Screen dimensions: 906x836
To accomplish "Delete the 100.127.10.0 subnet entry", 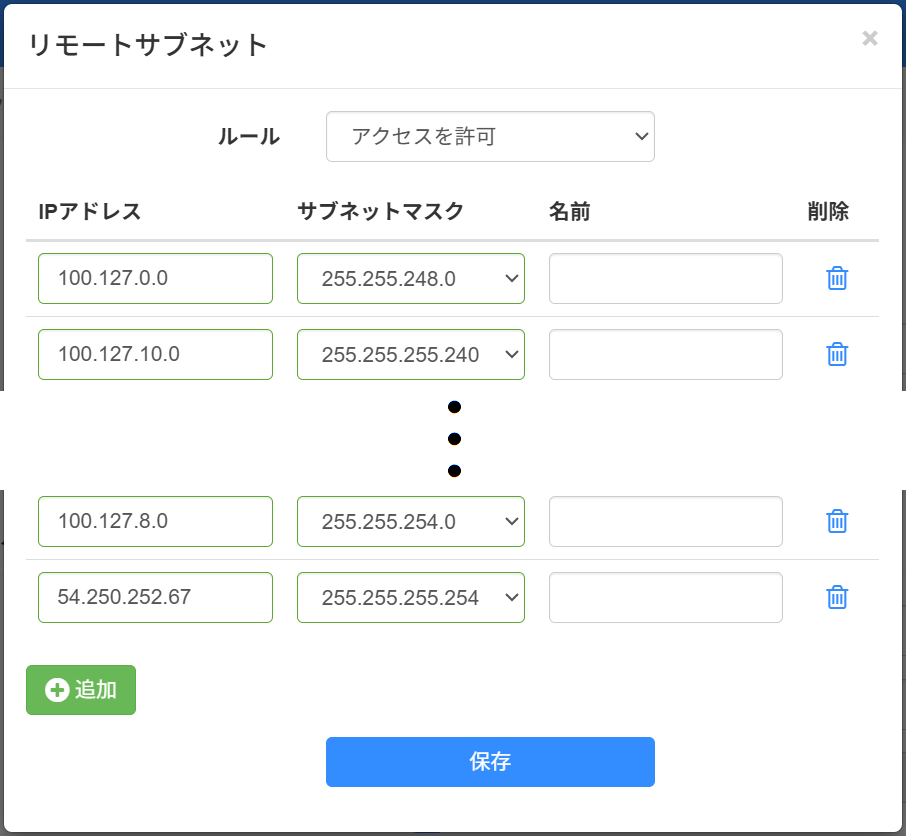I will (836, 354).
